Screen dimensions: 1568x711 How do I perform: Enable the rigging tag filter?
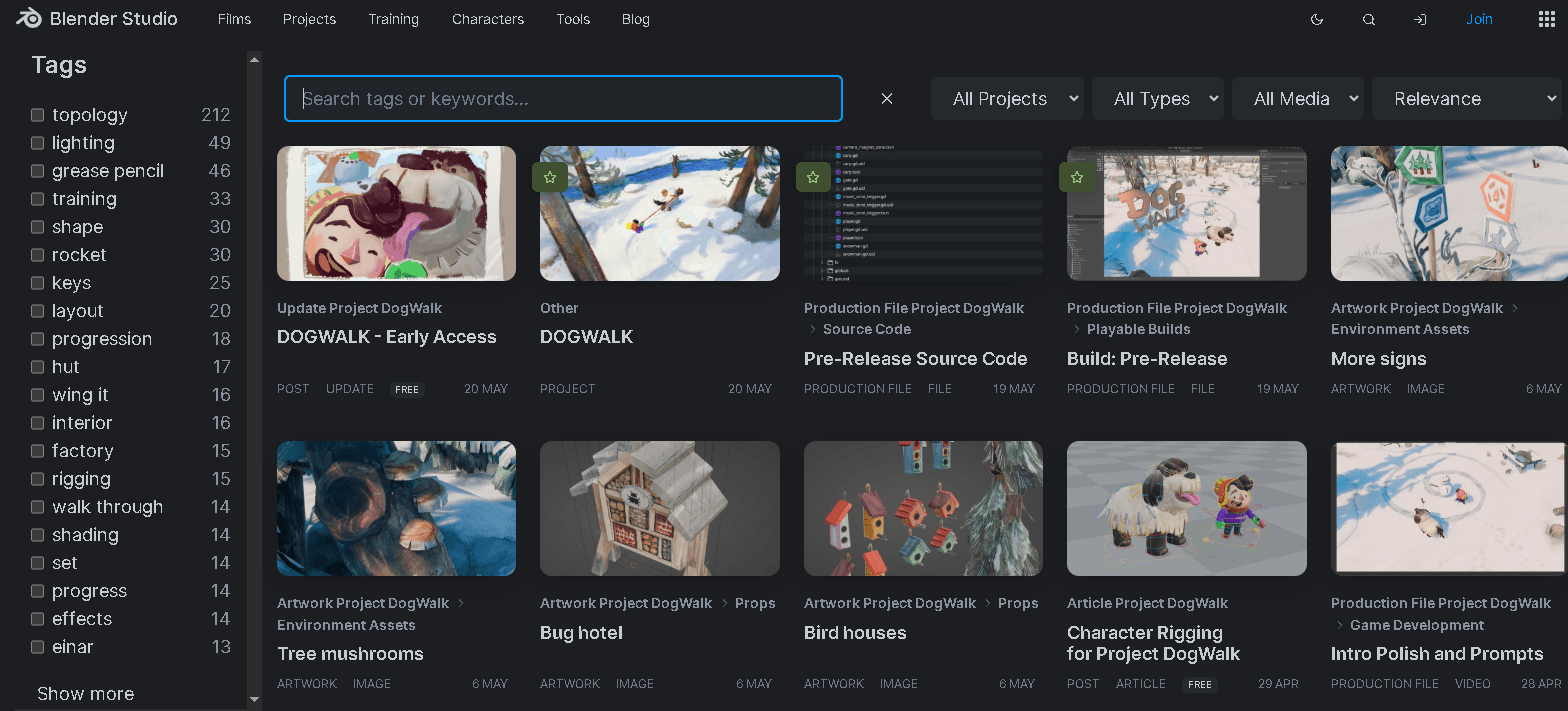click(37, 479)
